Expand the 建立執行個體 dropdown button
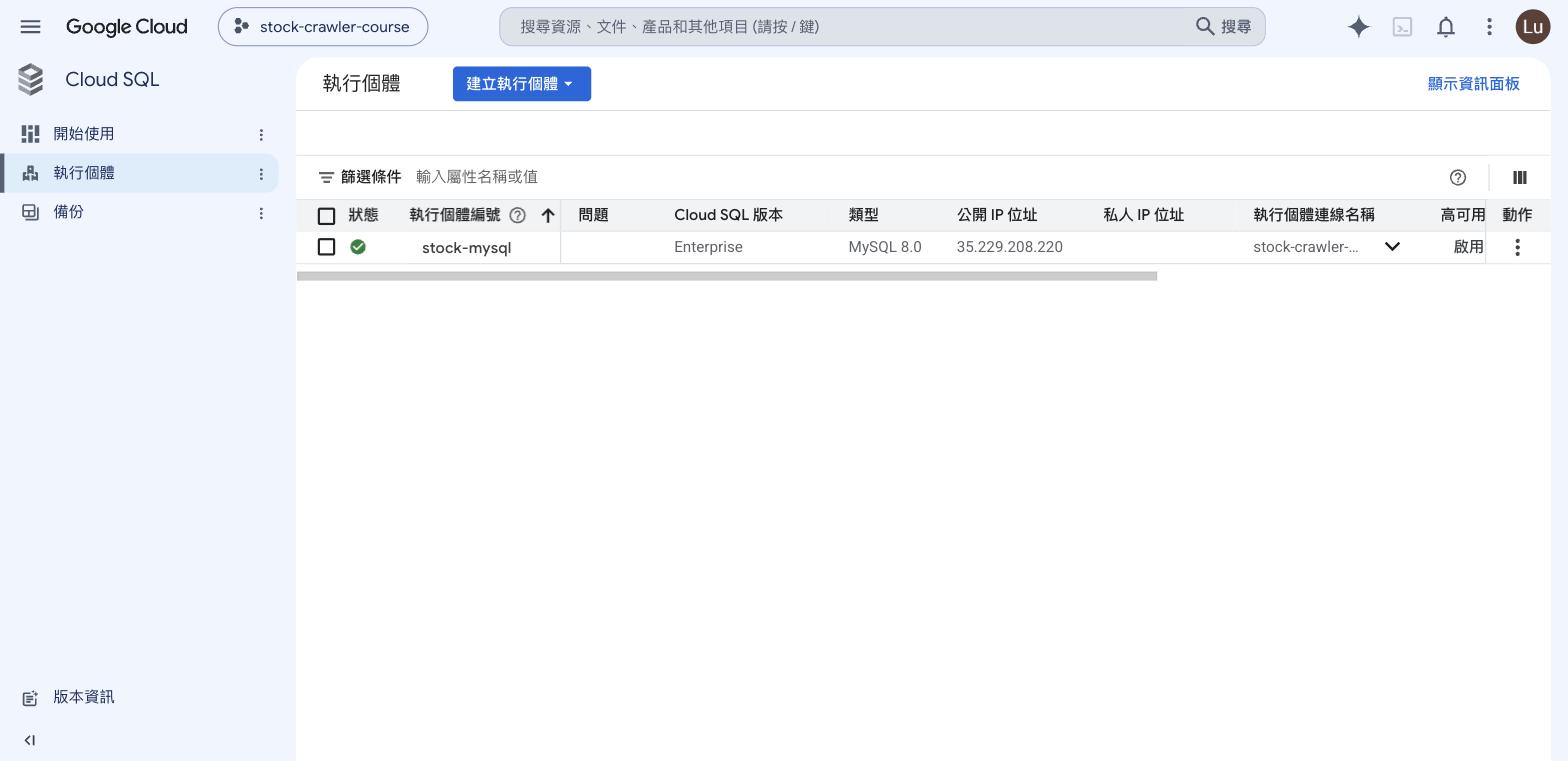The width and height of the screenshot is (1568, 761). (x=522, y=84)
